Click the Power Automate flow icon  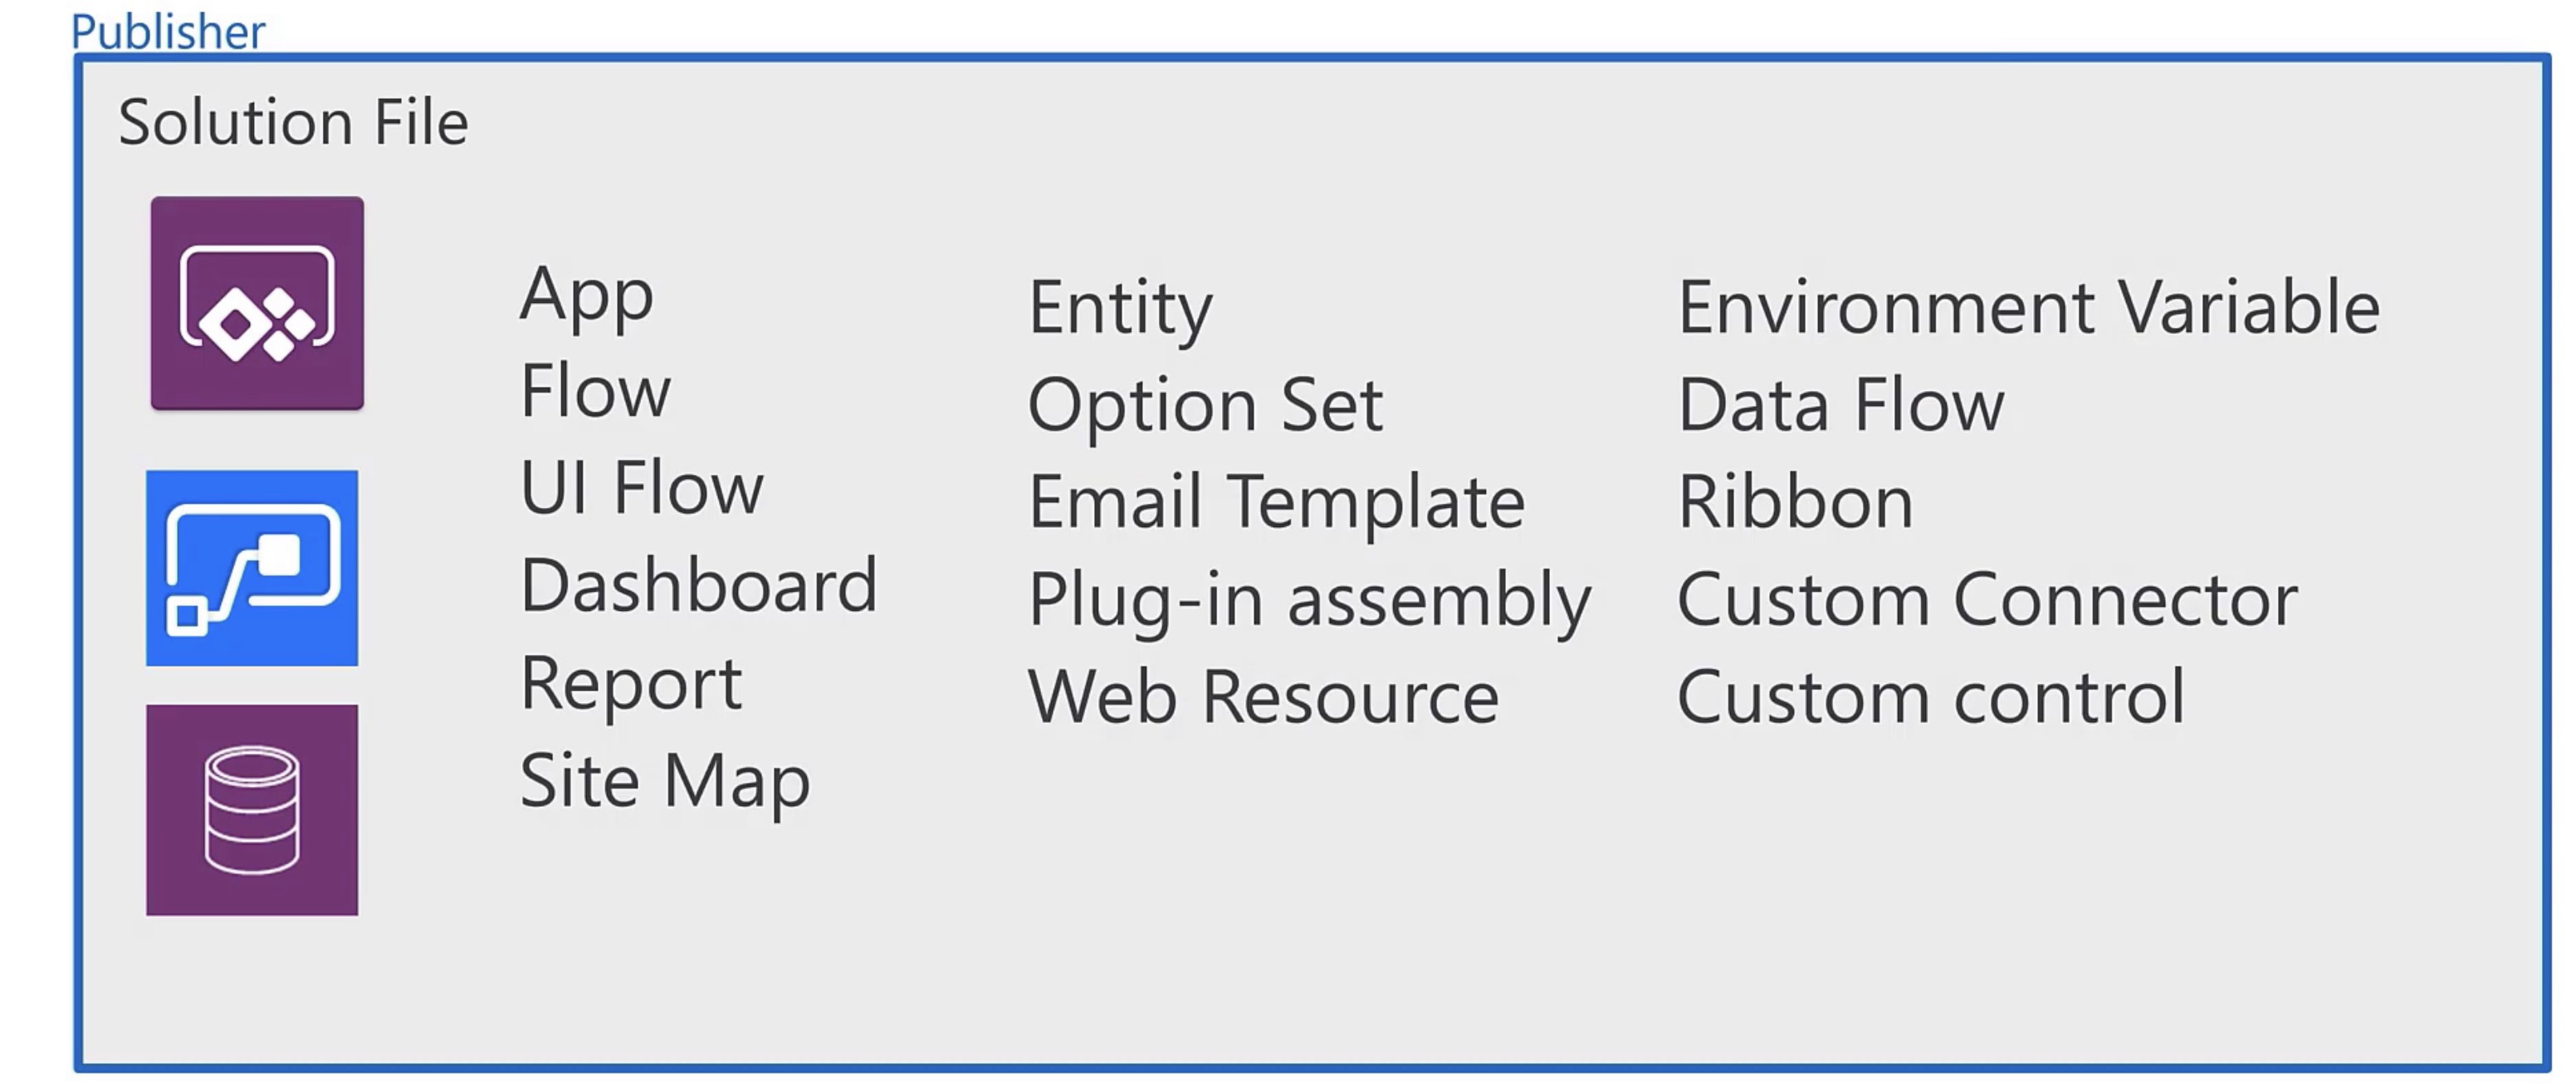coord(252,568)
